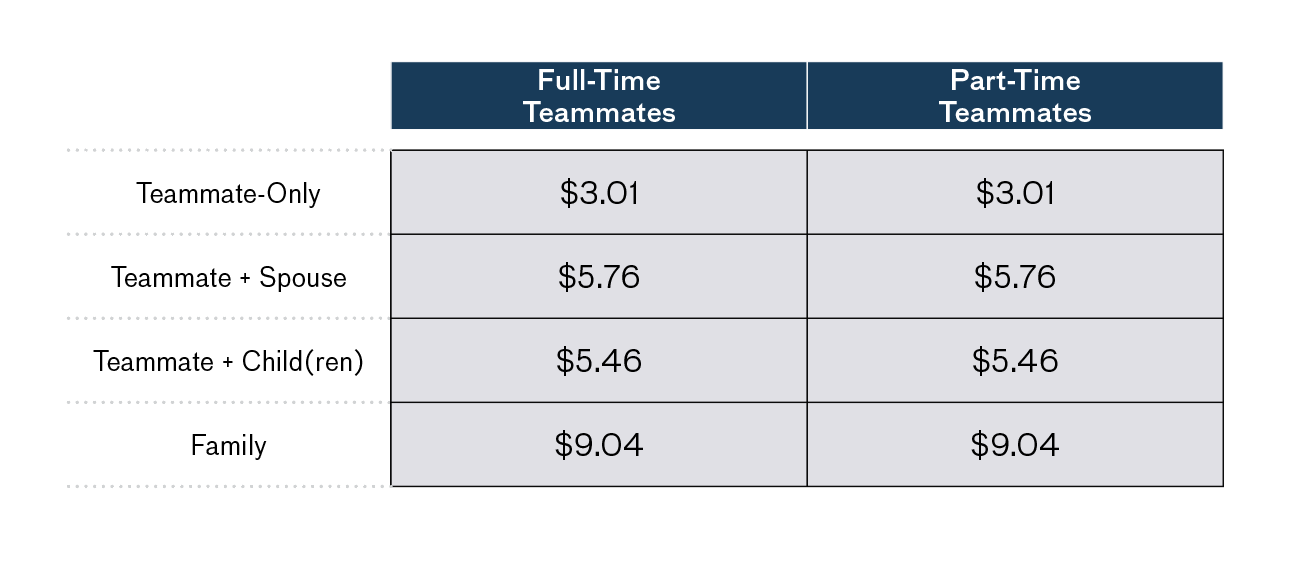1316x572 pixels.
Task: Select the Family row label
Action: pyautogui.click(x=229, y=445)
